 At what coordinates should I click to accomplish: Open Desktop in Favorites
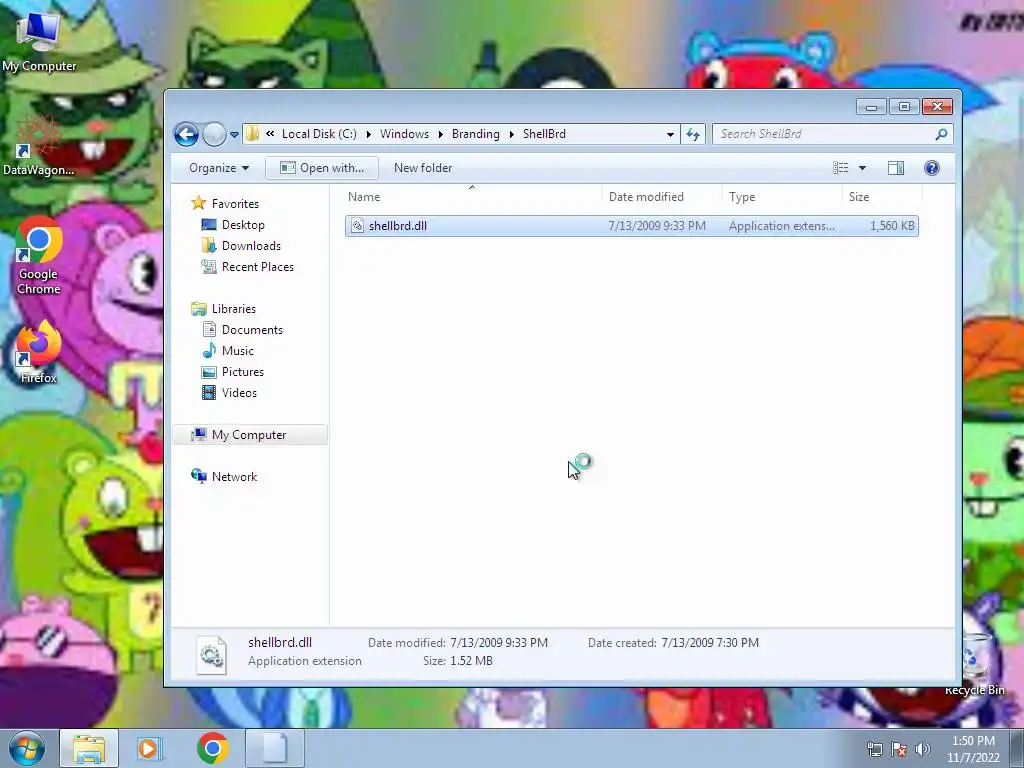pyautogui.click(x=243, y=225)
